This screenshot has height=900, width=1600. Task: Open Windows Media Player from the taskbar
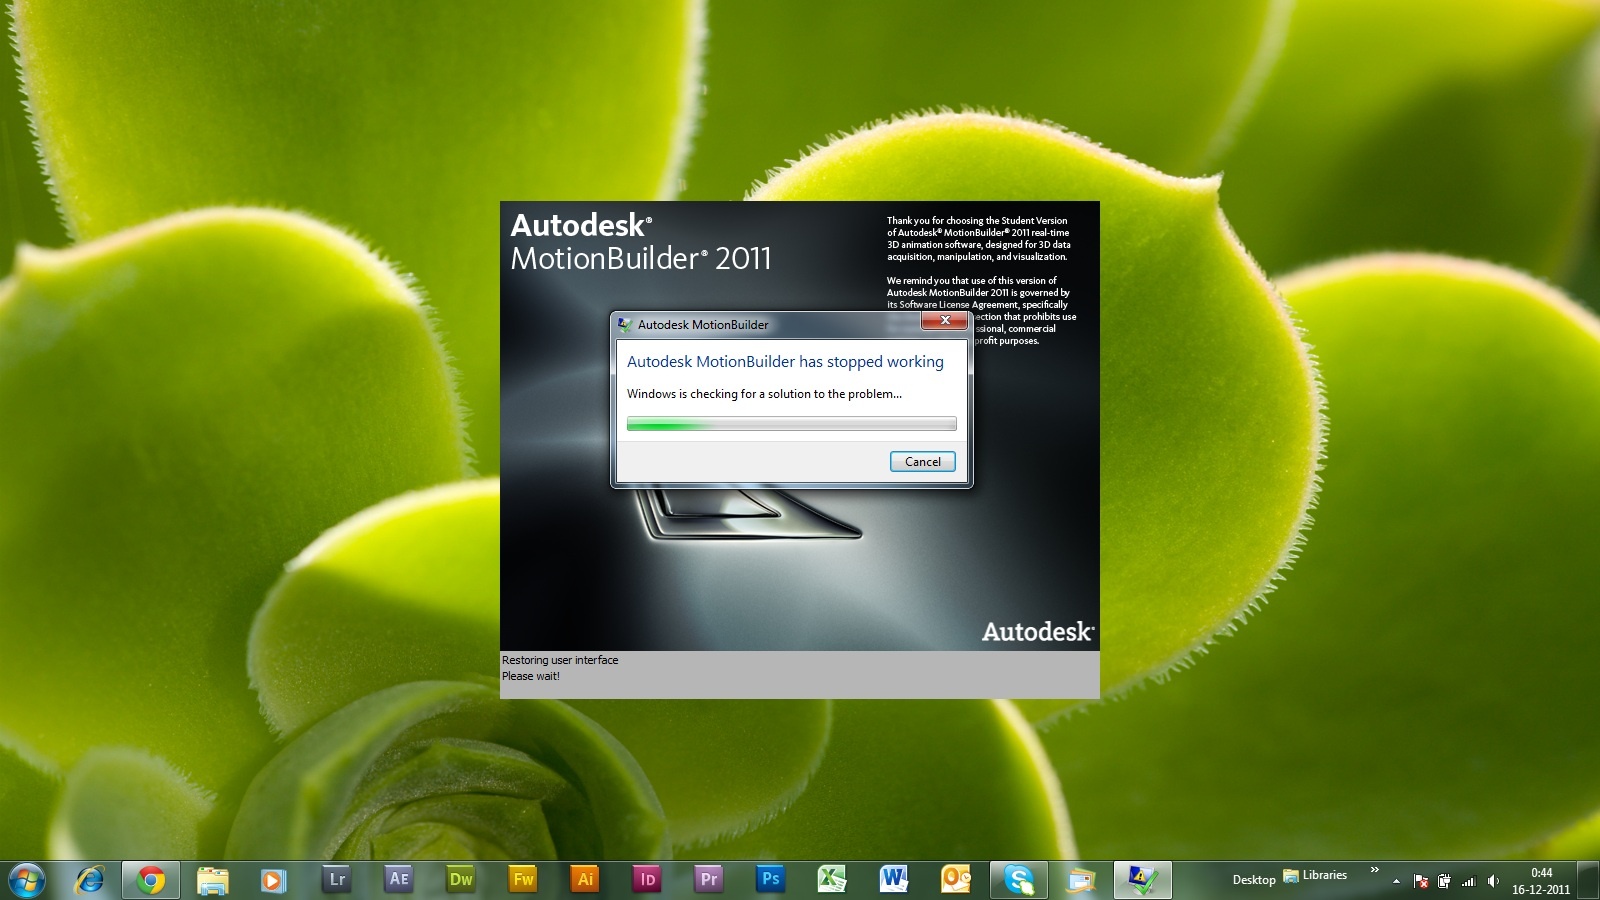coord(273,880)
